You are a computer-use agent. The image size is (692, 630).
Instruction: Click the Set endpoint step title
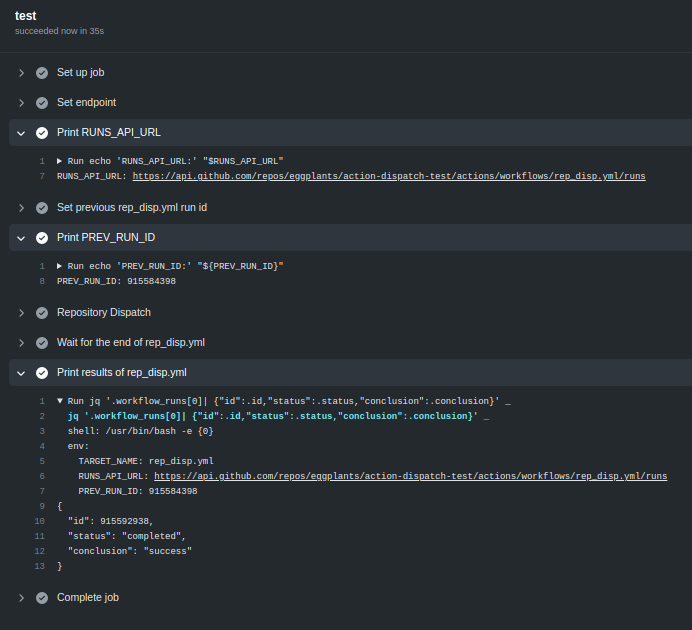(86, 102)
